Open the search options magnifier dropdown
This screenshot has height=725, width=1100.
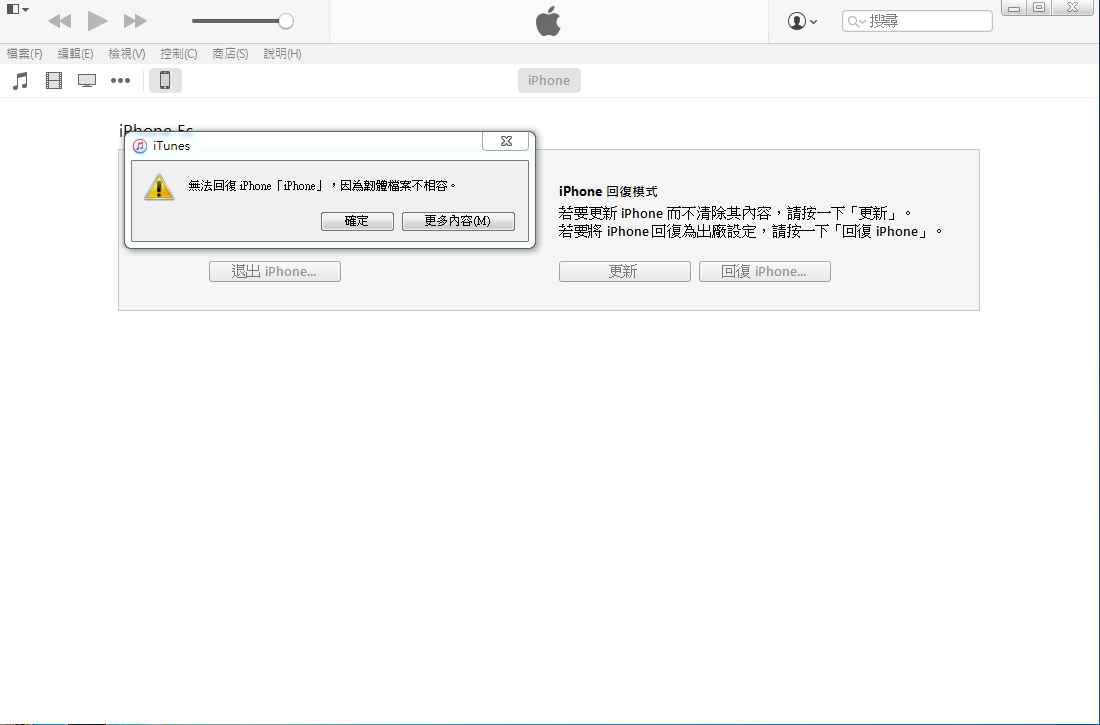tap(856, 21)
